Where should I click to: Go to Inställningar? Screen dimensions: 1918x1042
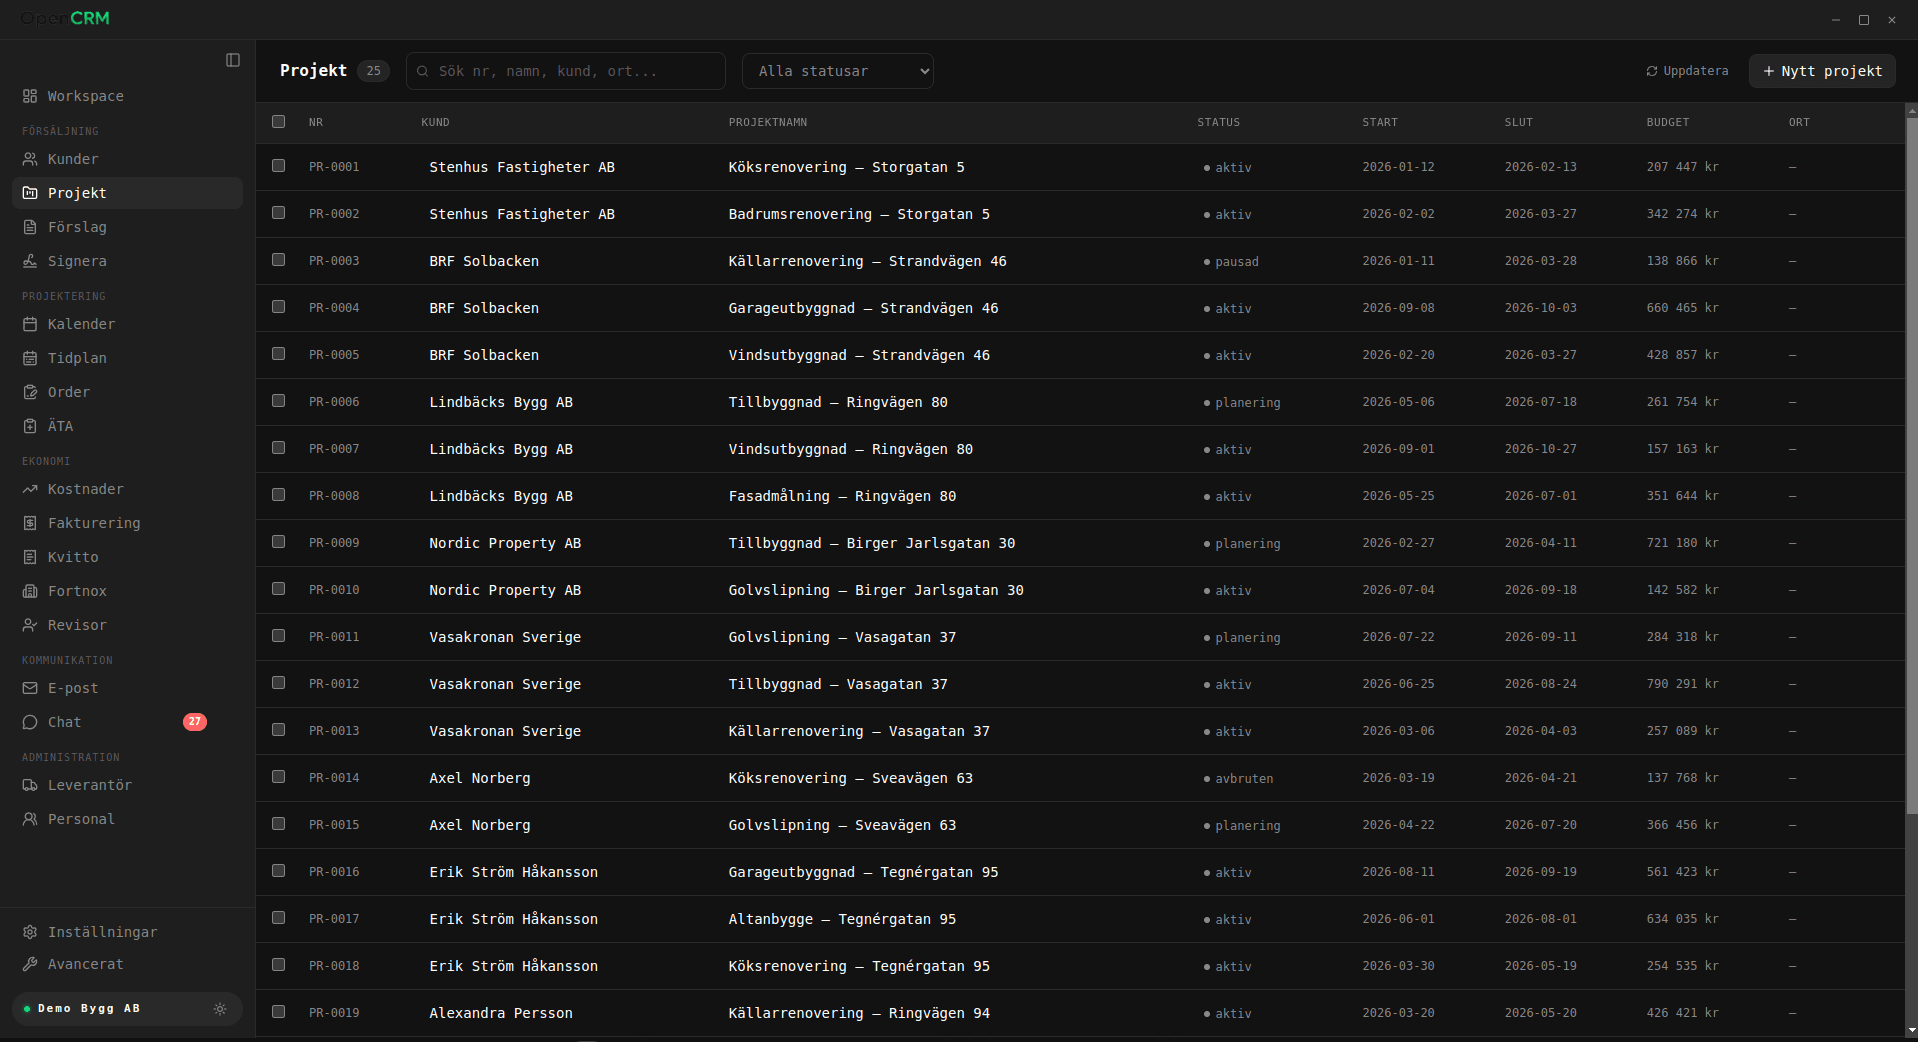point(127,932)
